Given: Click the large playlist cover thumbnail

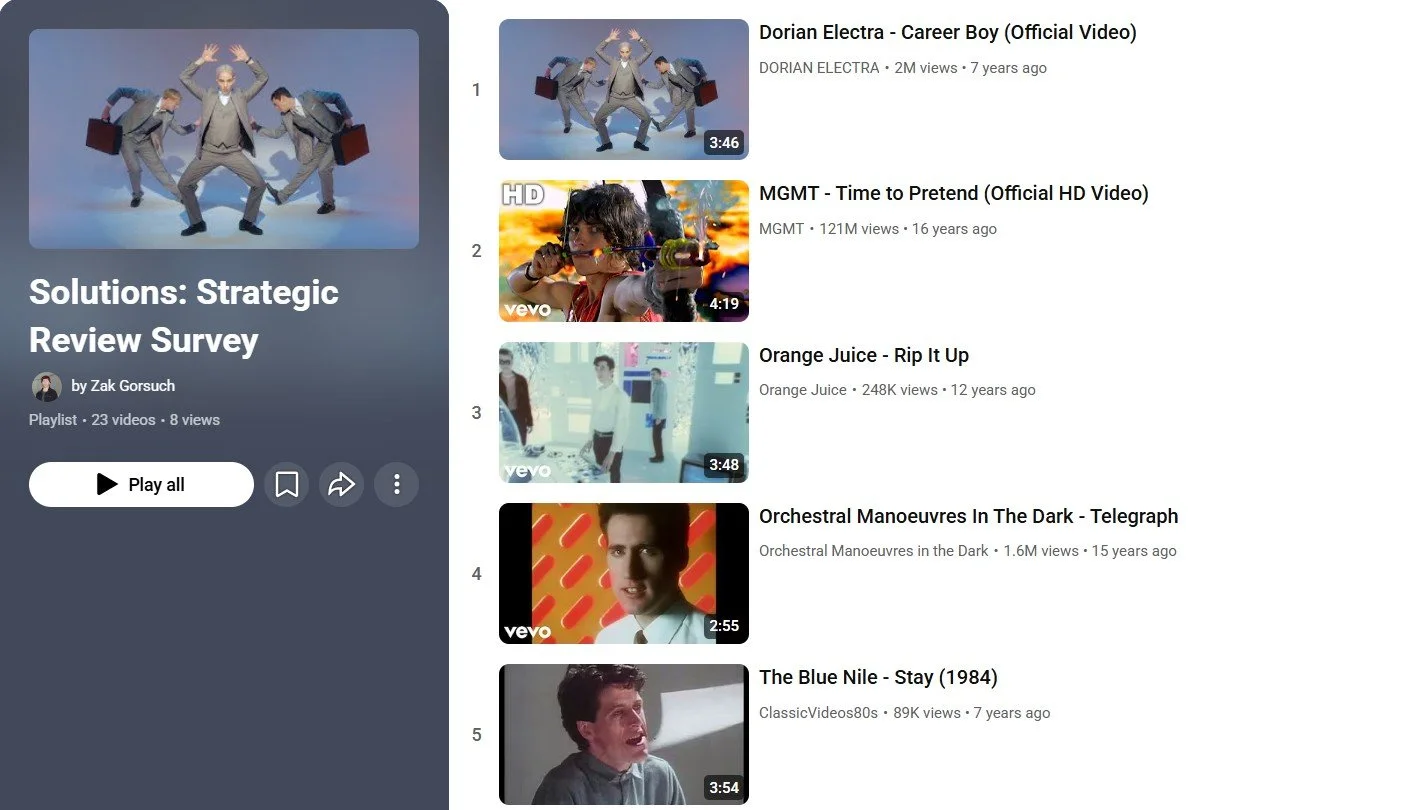Looking at the screenshot, I should point(224,139).
